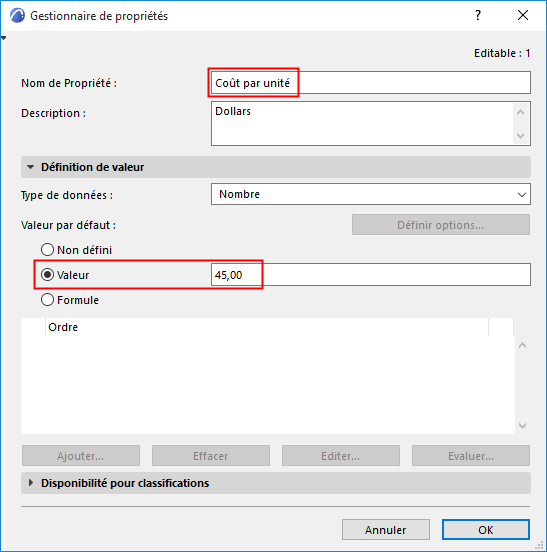Click in the Nom de Propriété field
The width and height of the screenshot is (547, 552).
click(x=371, y=83)
